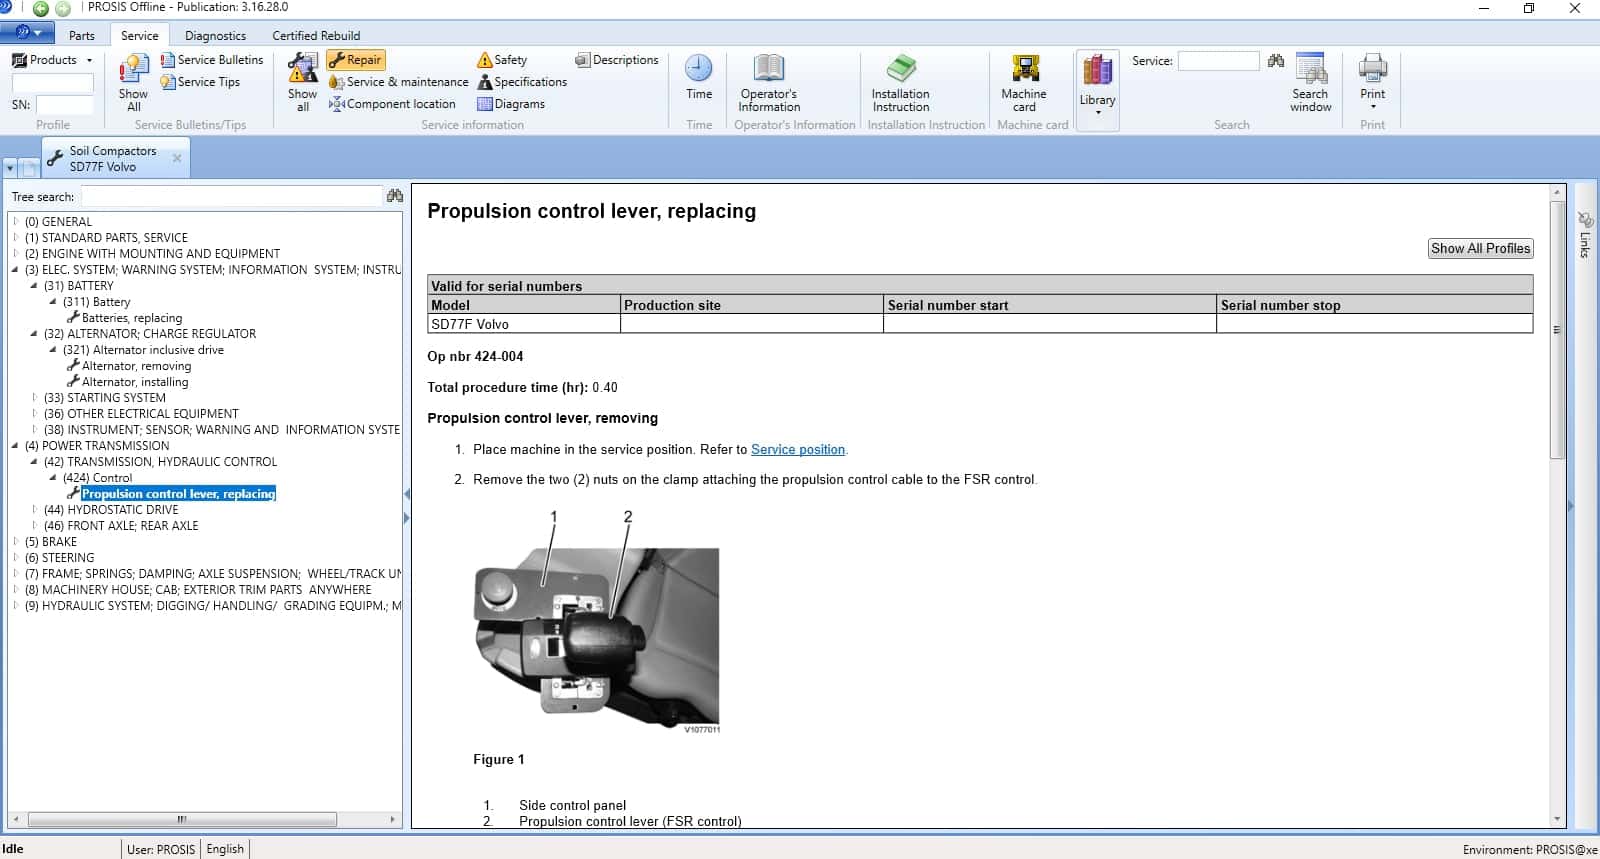Click the Tree search field
The height and width of the screenshot is (859, 1600).
coord(232,197)
